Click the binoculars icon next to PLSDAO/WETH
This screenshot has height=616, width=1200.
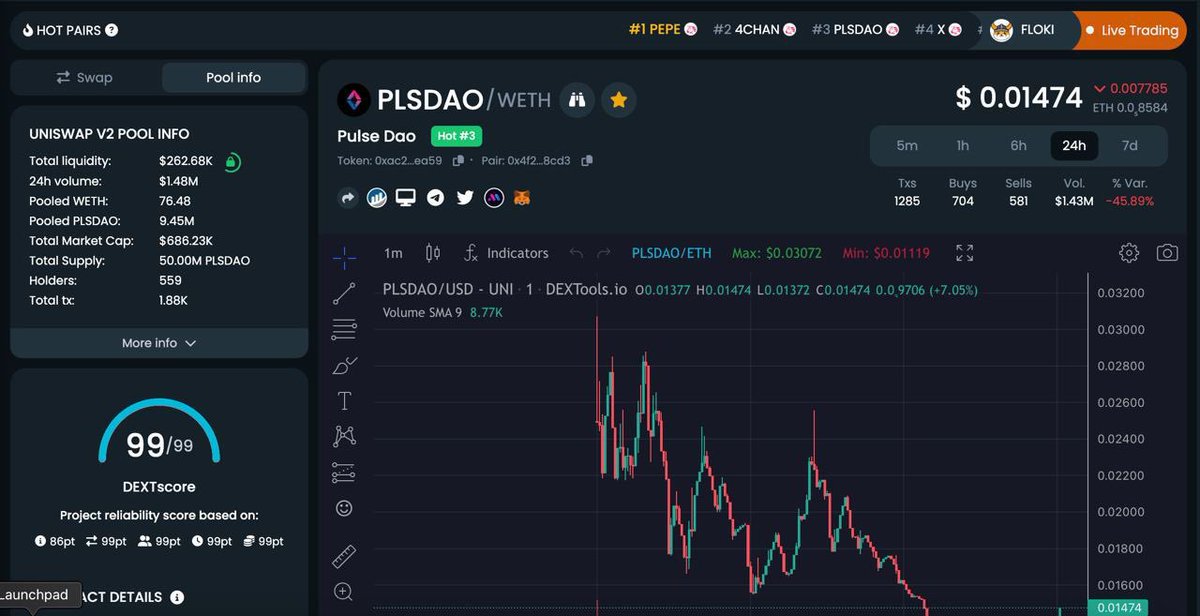[577, 99]
